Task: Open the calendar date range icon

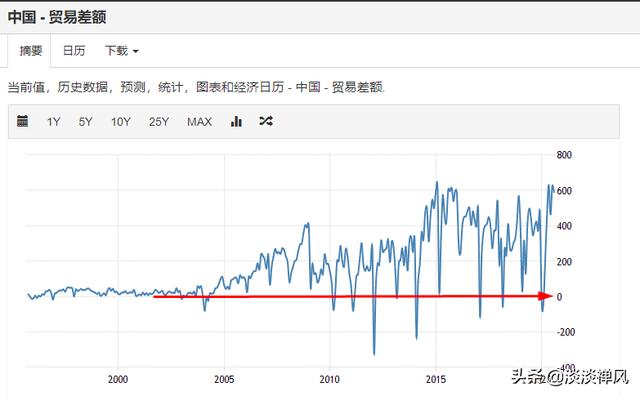Action: [22, 121]
